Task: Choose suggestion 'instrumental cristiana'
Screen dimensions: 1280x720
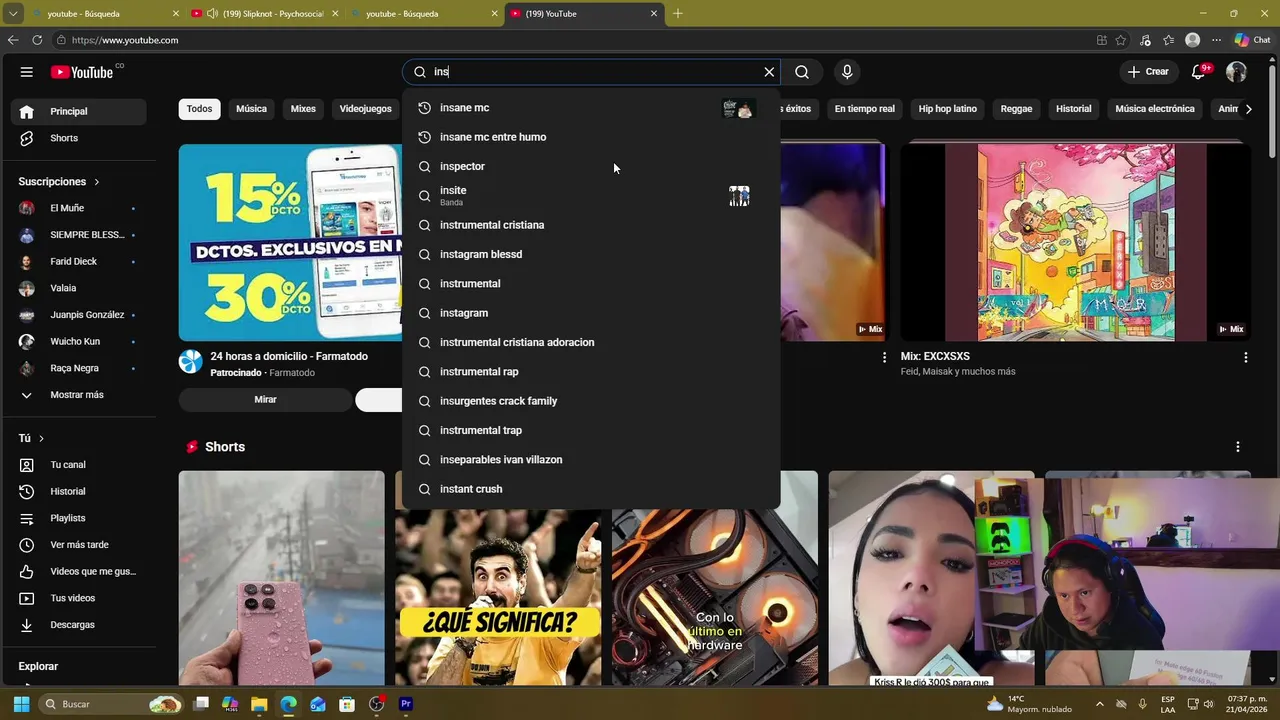Action: point(591,225)
